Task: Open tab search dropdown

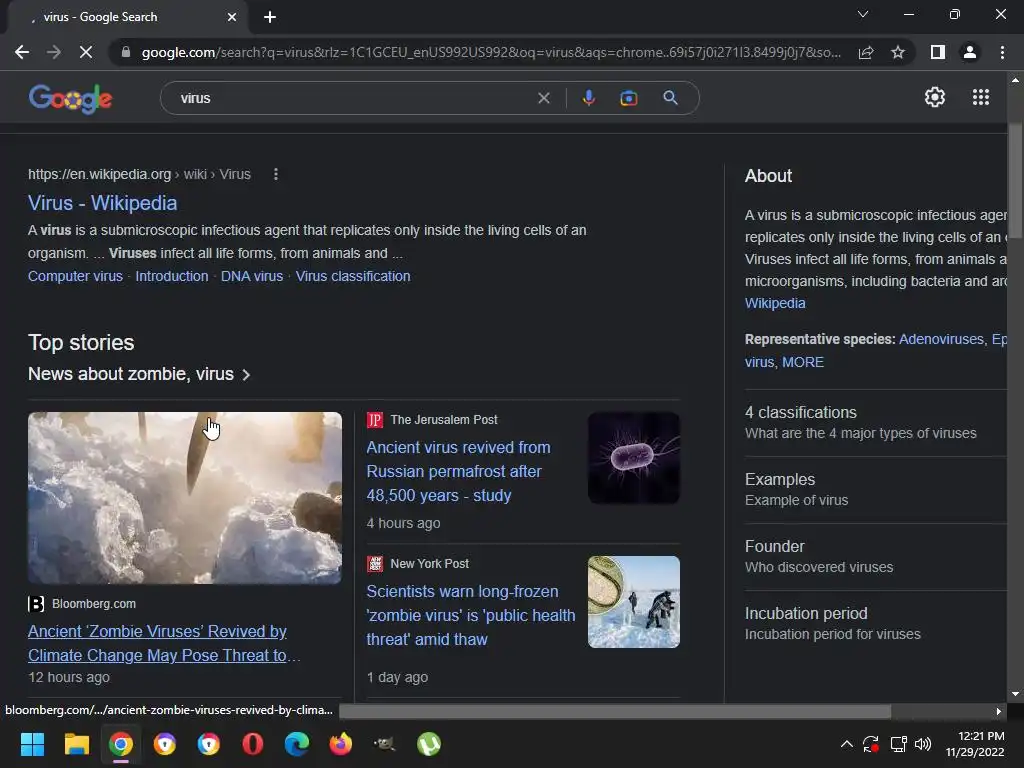Action: 863,14
